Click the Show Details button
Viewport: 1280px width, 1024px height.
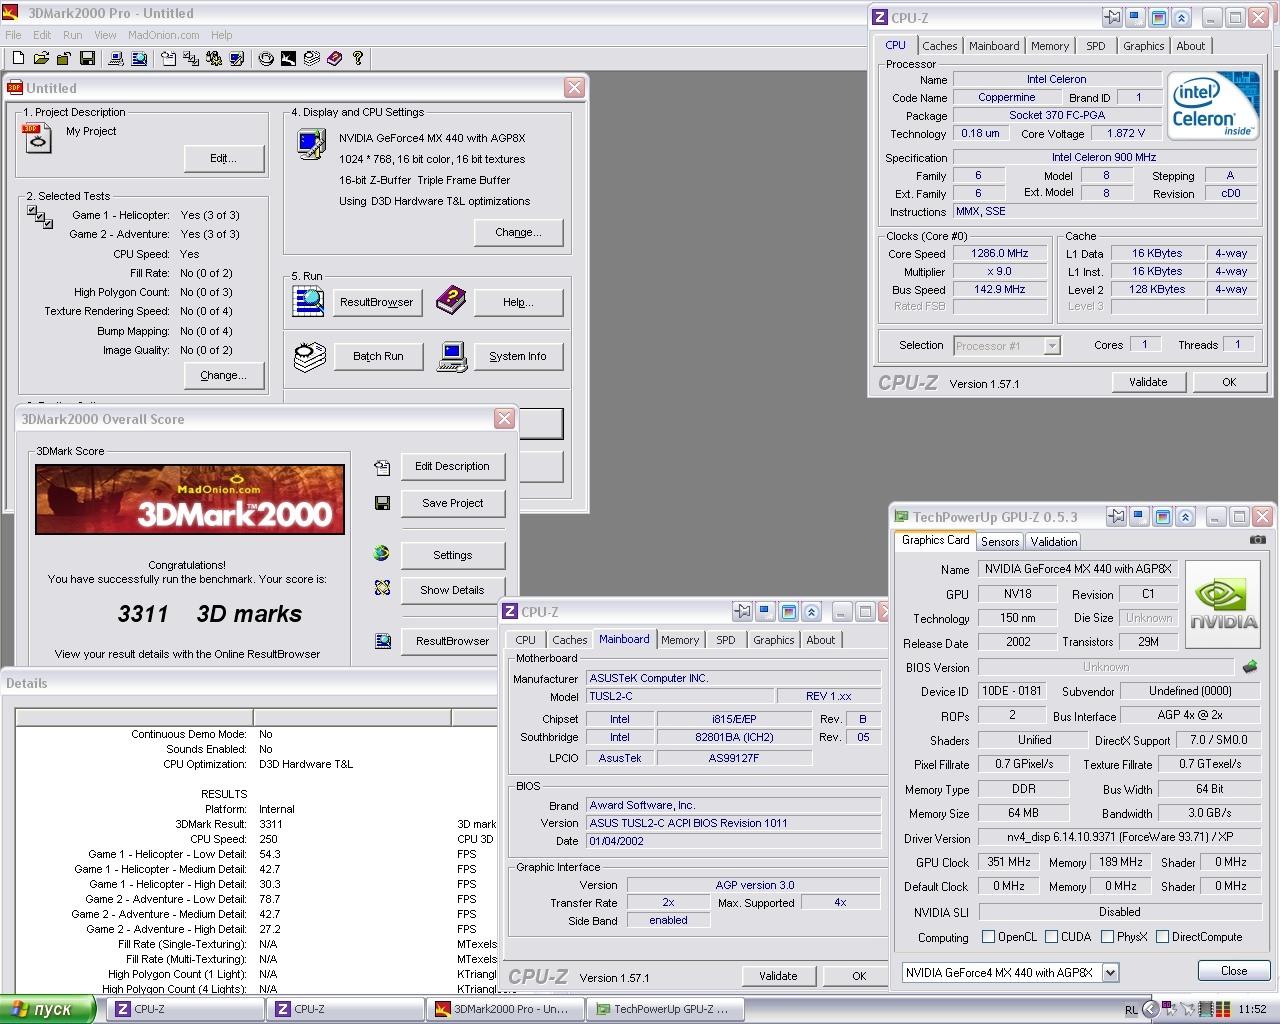click(452, 590)
